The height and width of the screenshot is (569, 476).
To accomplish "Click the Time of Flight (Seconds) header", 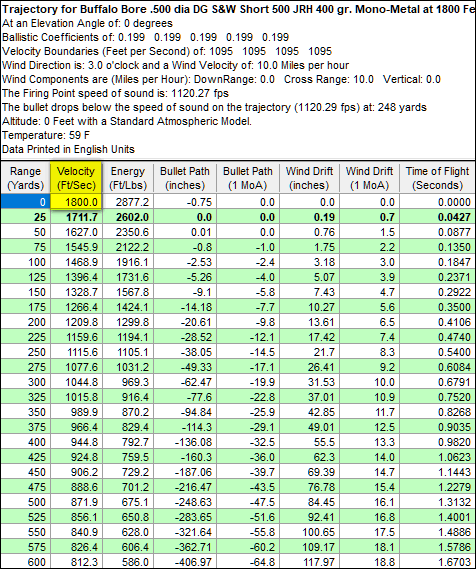I will tap(437, 178).
